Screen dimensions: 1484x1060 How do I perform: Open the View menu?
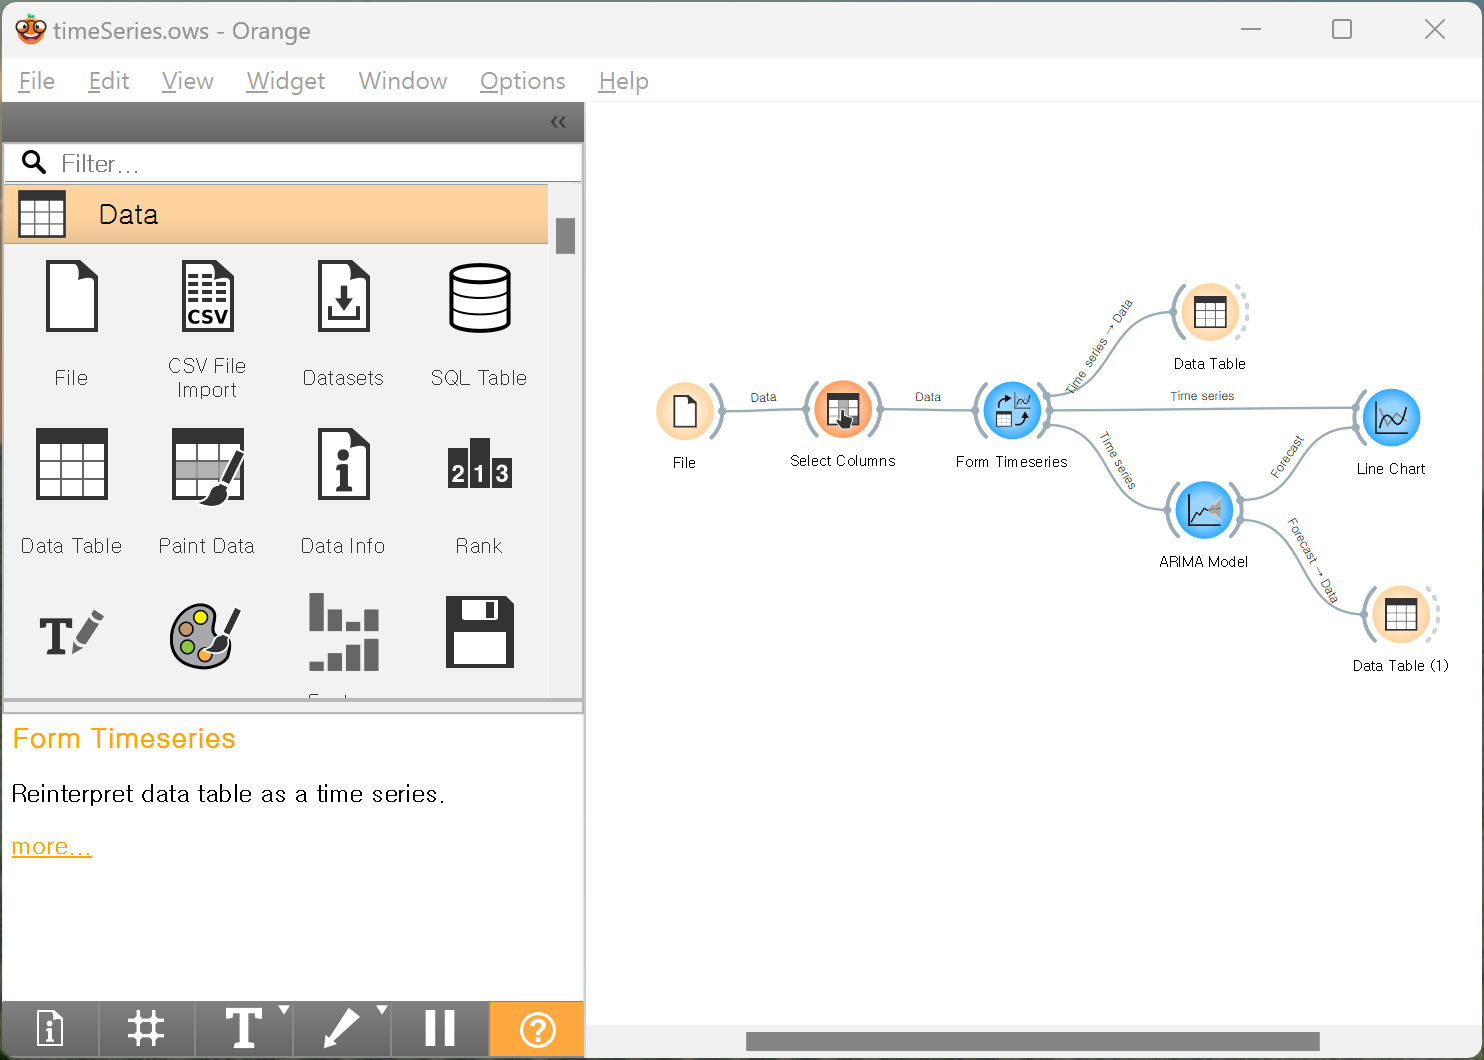tap(188, 81)
